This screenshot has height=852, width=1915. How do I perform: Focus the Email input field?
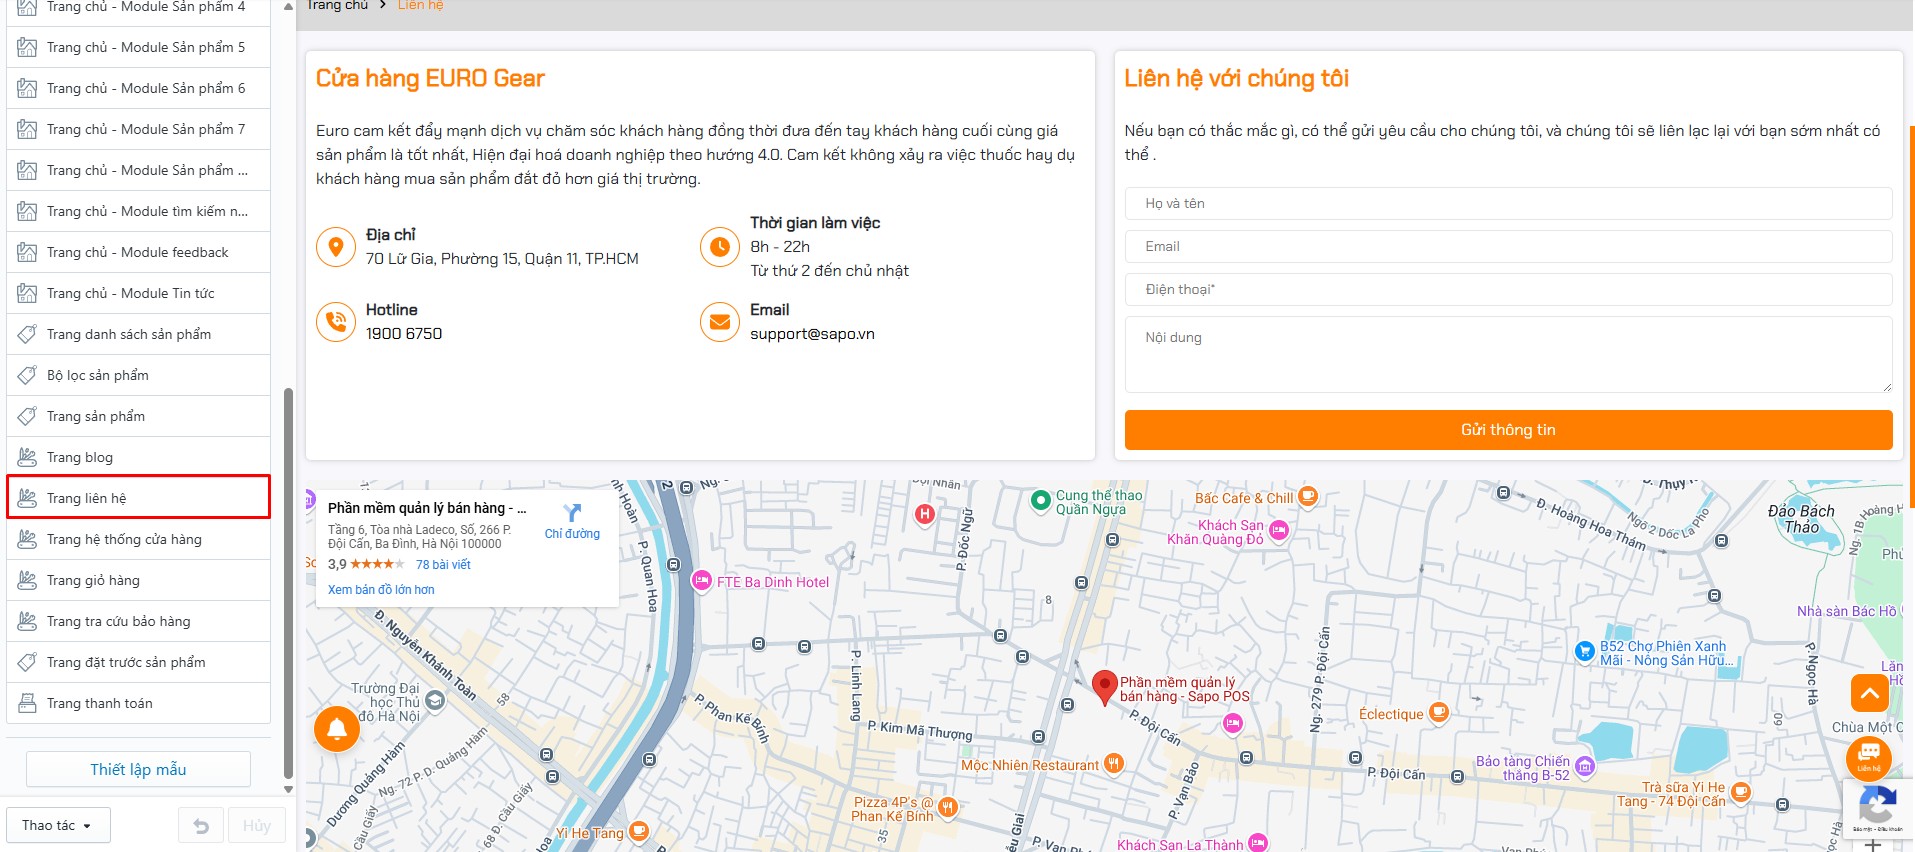point(1508,246)
